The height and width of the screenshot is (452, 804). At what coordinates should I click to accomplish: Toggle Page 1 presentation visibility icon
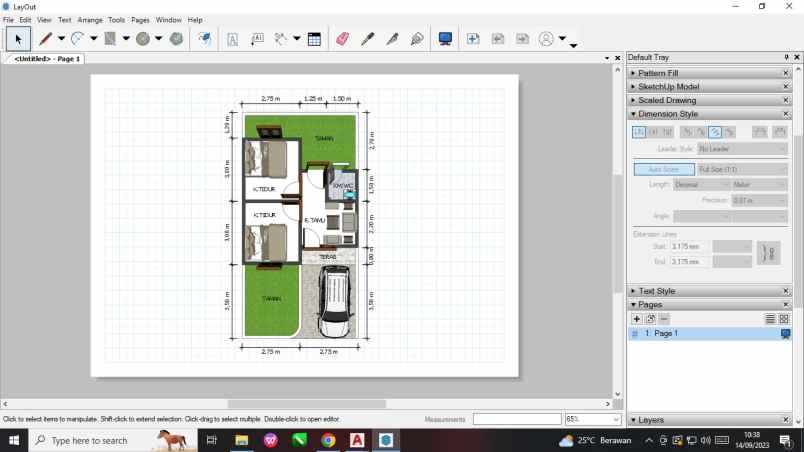click(785, 334)
